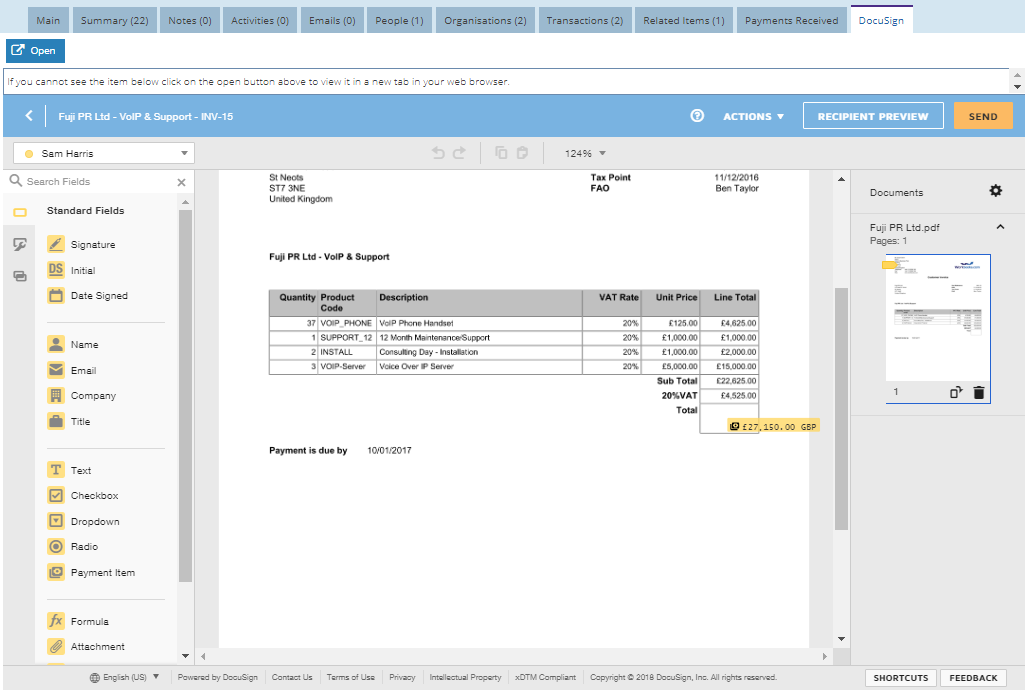The width and height of the screenshot is (1025, 692).
Task: Open the Payments Received tab
Action: 792,20
